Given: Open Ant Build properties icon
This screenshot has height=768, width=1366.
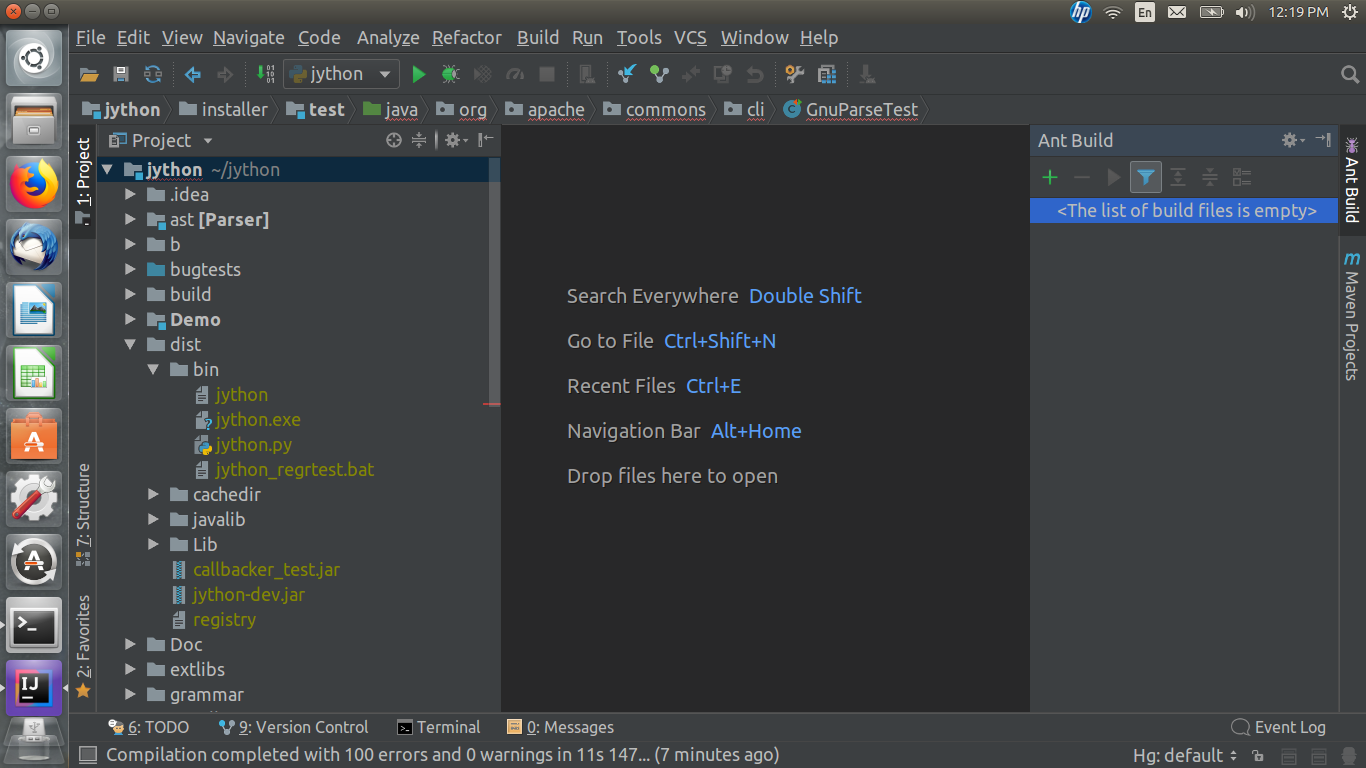Looking at the screenshot, I should 1242,178.
